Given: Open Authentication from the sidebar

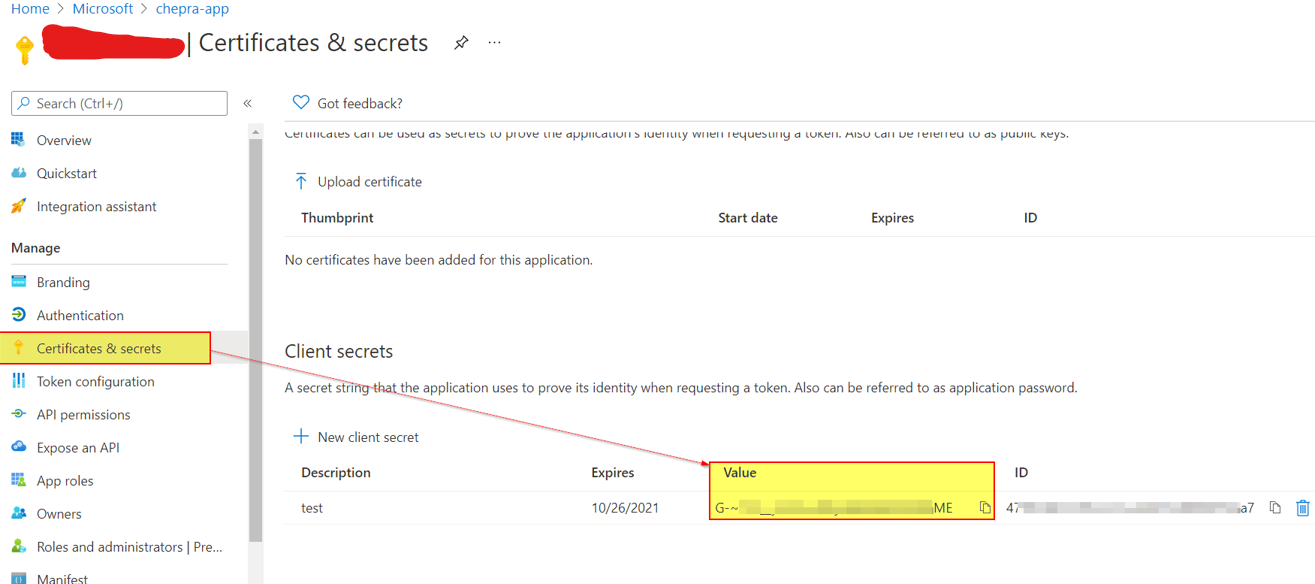Looking at the screenshot, I should pyautogui.click(x=80, y=314).
